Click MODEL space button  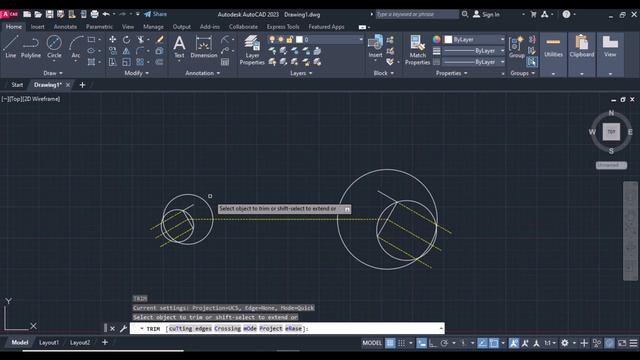pos(372,343)
